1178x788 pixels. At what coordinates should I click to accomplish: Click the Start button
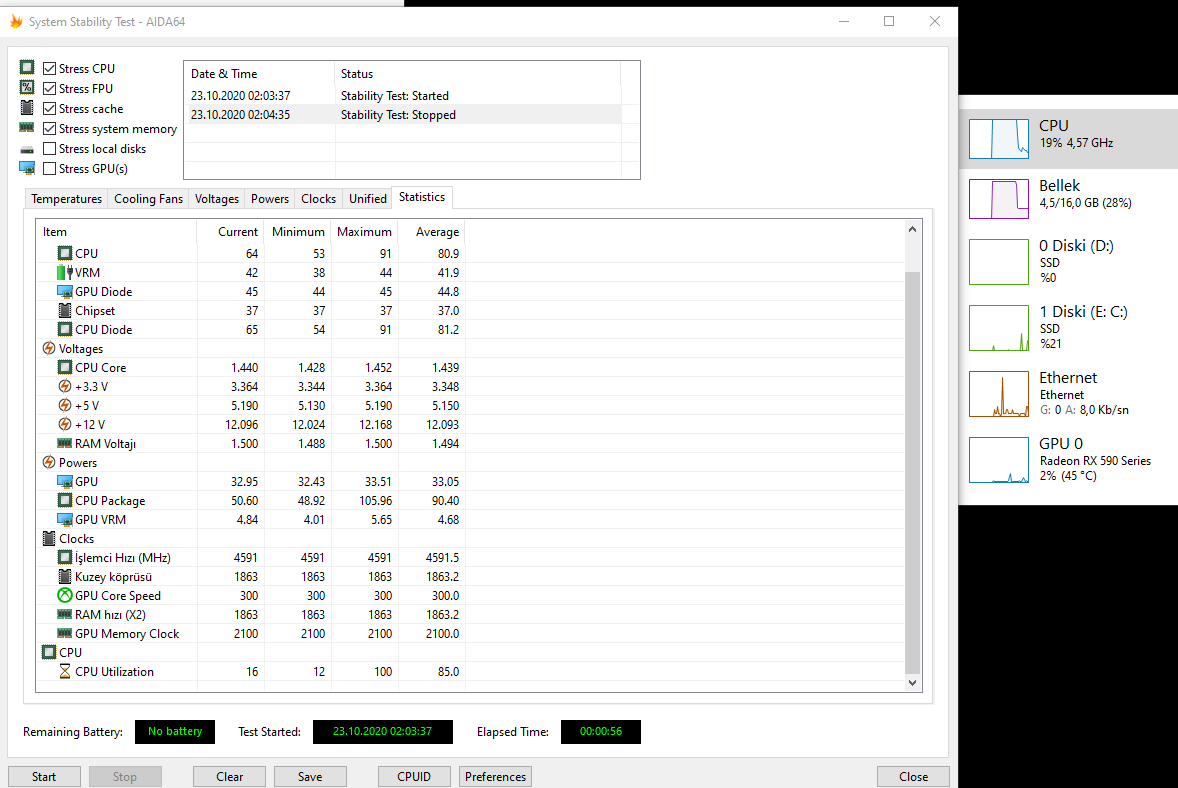(x=44, y=777)
